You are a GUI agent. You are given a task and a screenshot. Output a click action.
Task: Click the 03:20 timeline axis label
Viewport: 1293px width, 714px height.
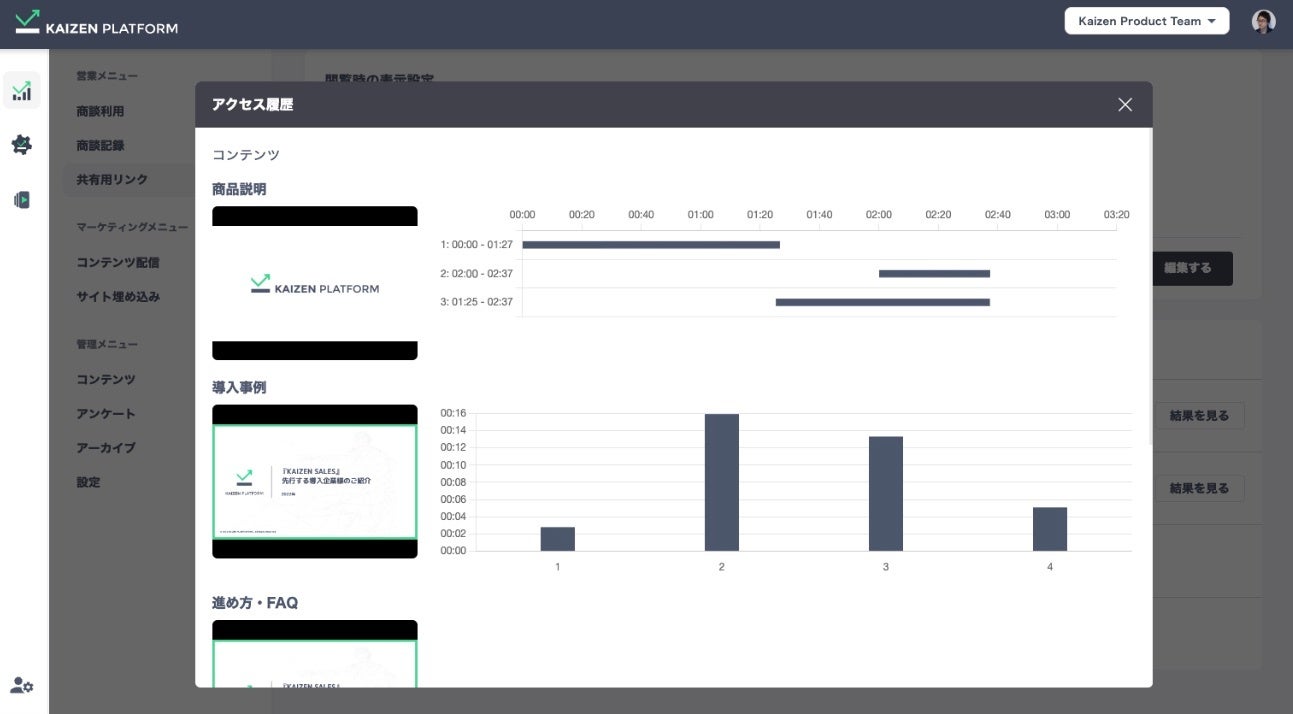(1116, 215)
